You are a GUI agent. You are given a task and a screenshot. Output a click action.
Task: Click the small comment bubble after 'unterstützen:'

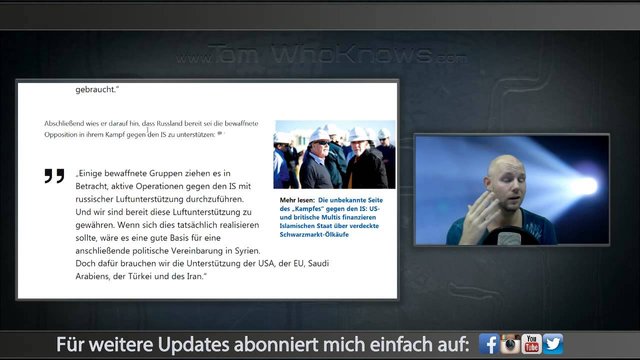(220, 133)
